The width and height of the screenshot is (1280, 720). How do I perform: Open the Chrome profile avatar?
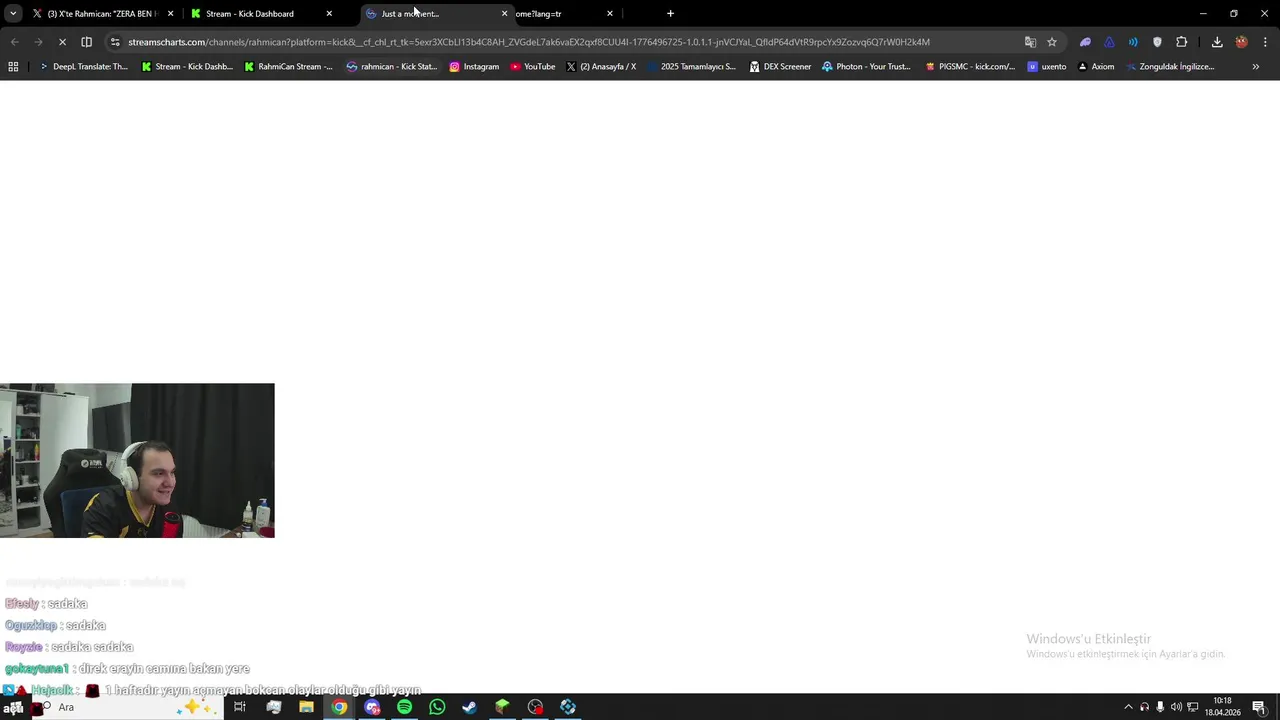pos(1241,42)
